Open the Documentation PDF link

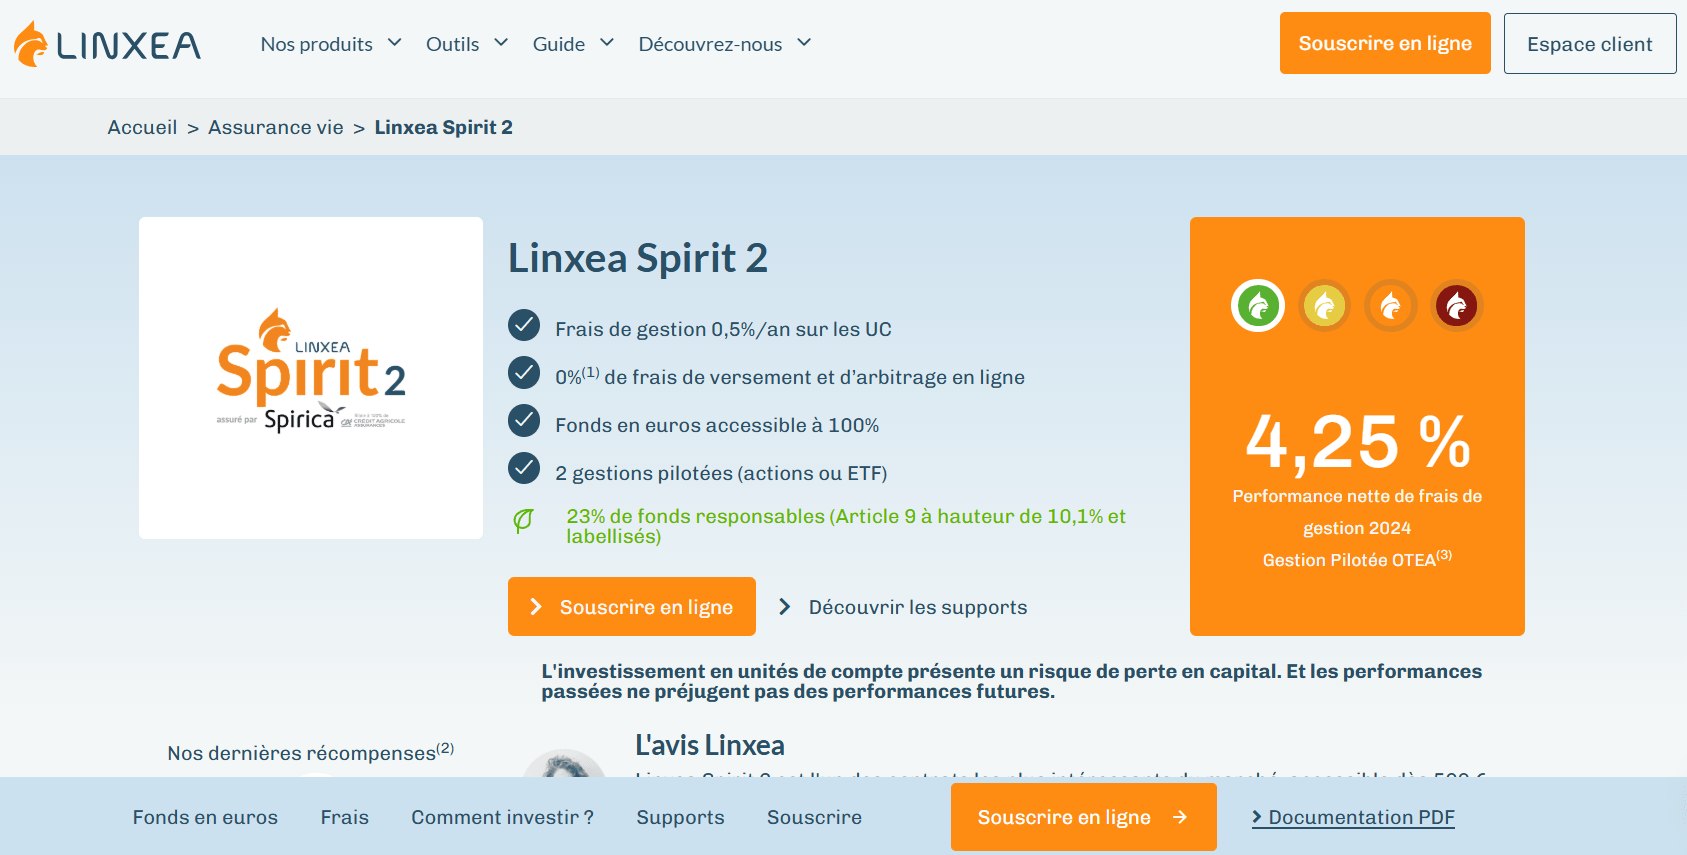(x=1353, y=817)
